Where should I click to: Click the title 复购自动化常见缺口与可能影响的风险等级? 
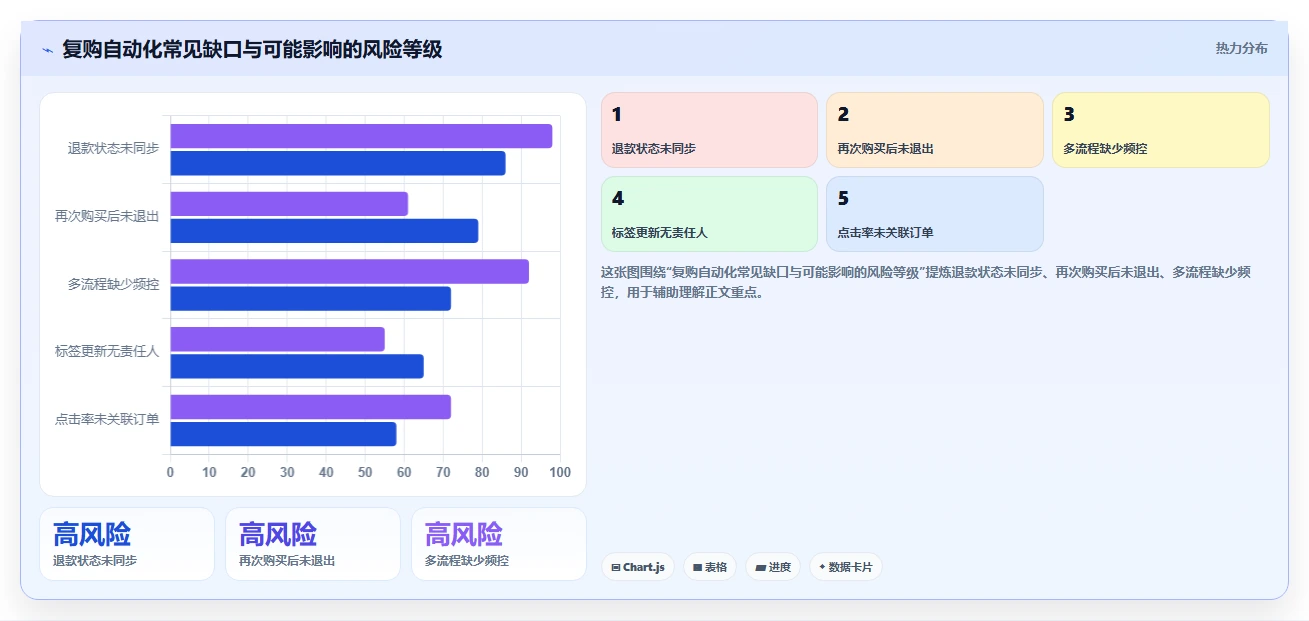[252, 49]
